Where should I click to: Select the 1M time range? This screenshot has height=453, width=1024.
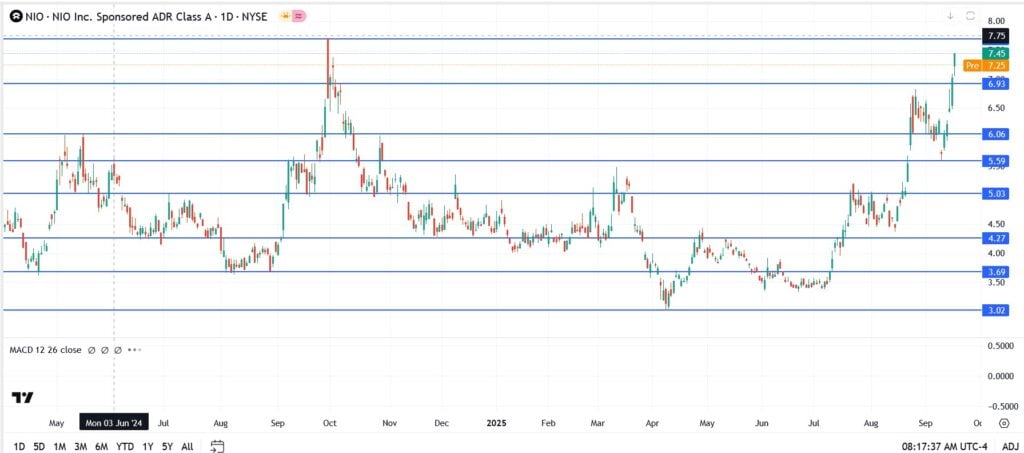[x=59, y=446]
